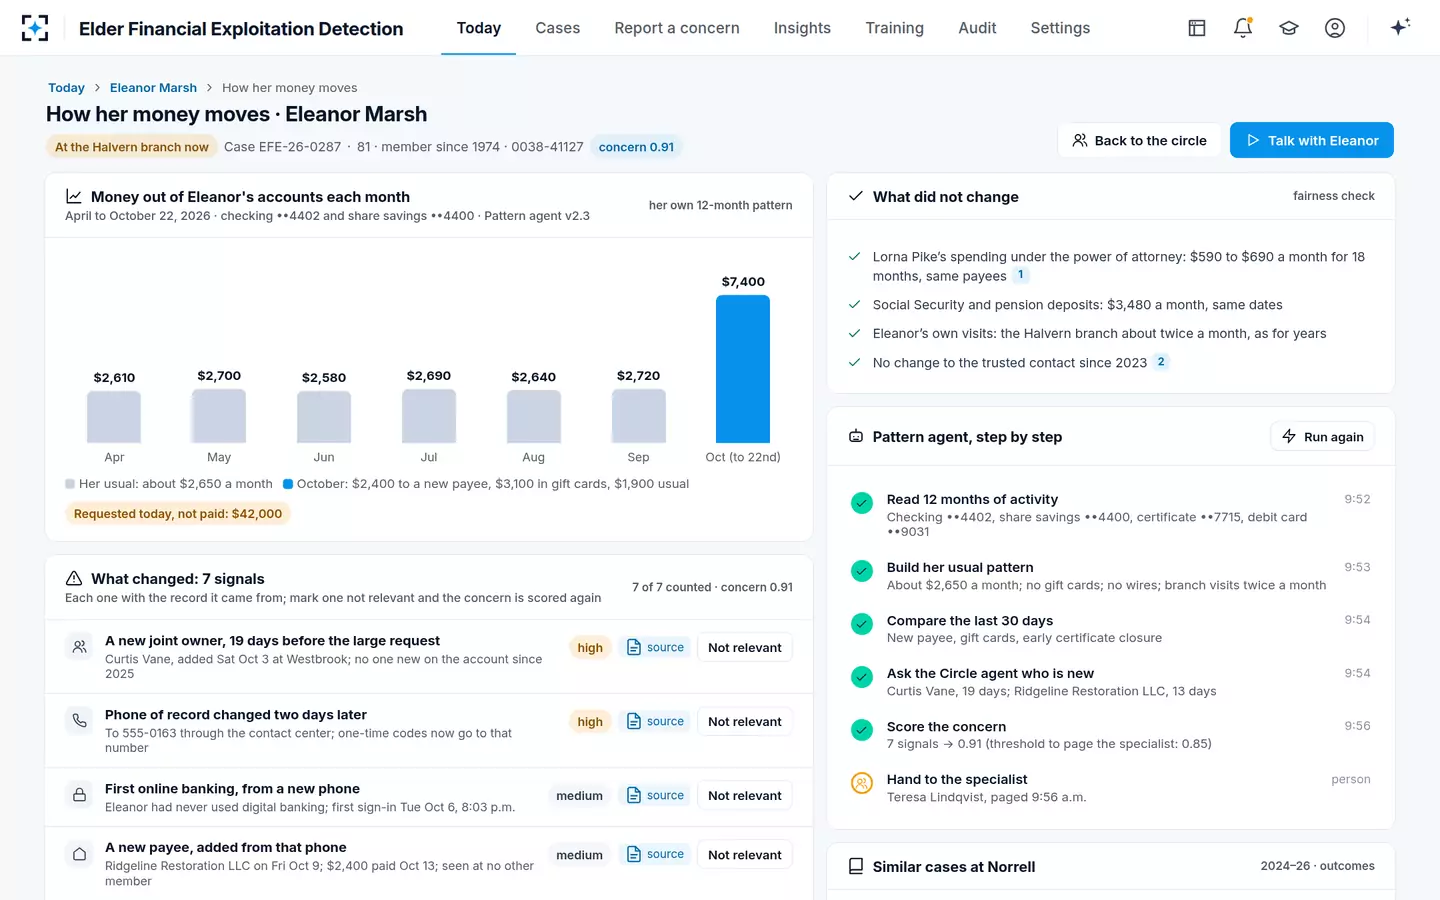Open the Training tab

tap(895, 28)
